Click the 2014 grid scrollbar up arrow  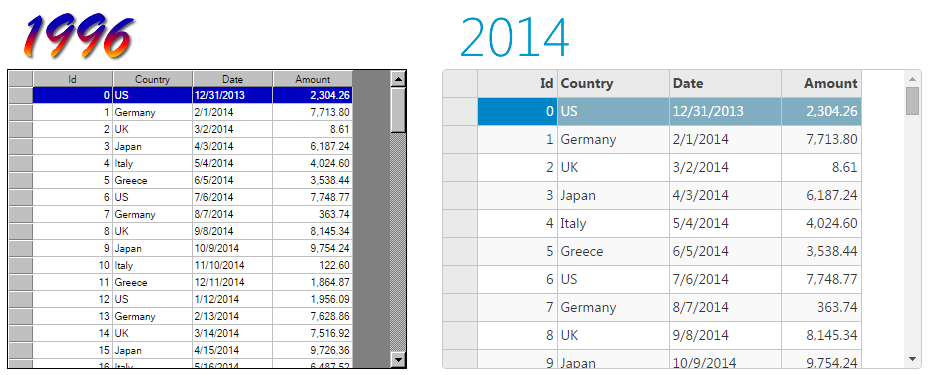[912, 78]
